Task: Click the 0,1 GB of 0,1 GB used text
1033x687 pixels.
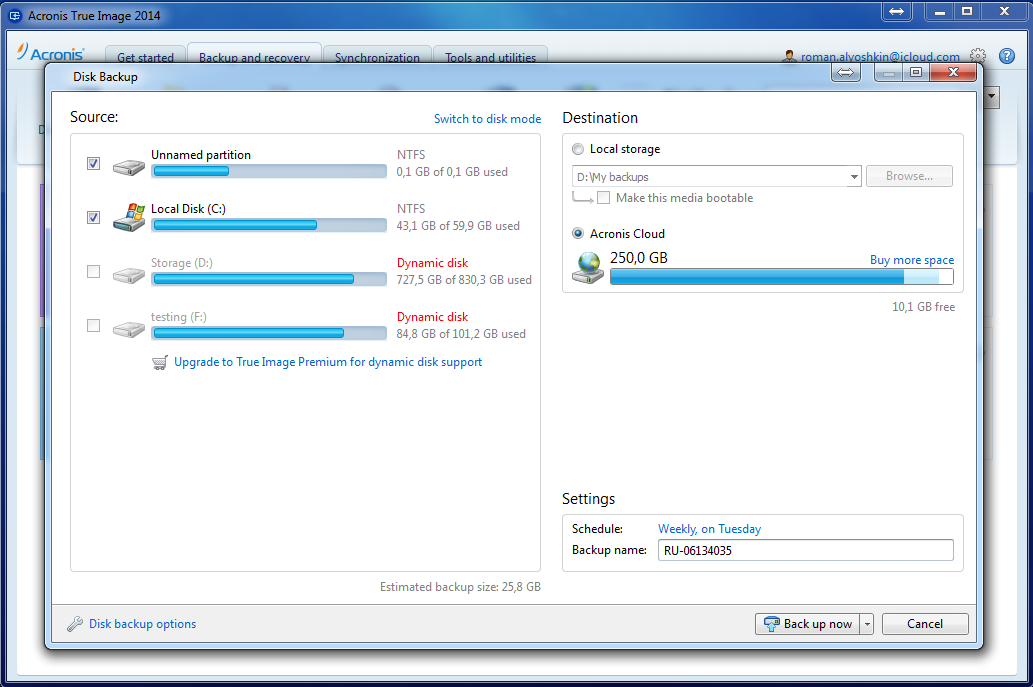Action: [x=452, y=172]
